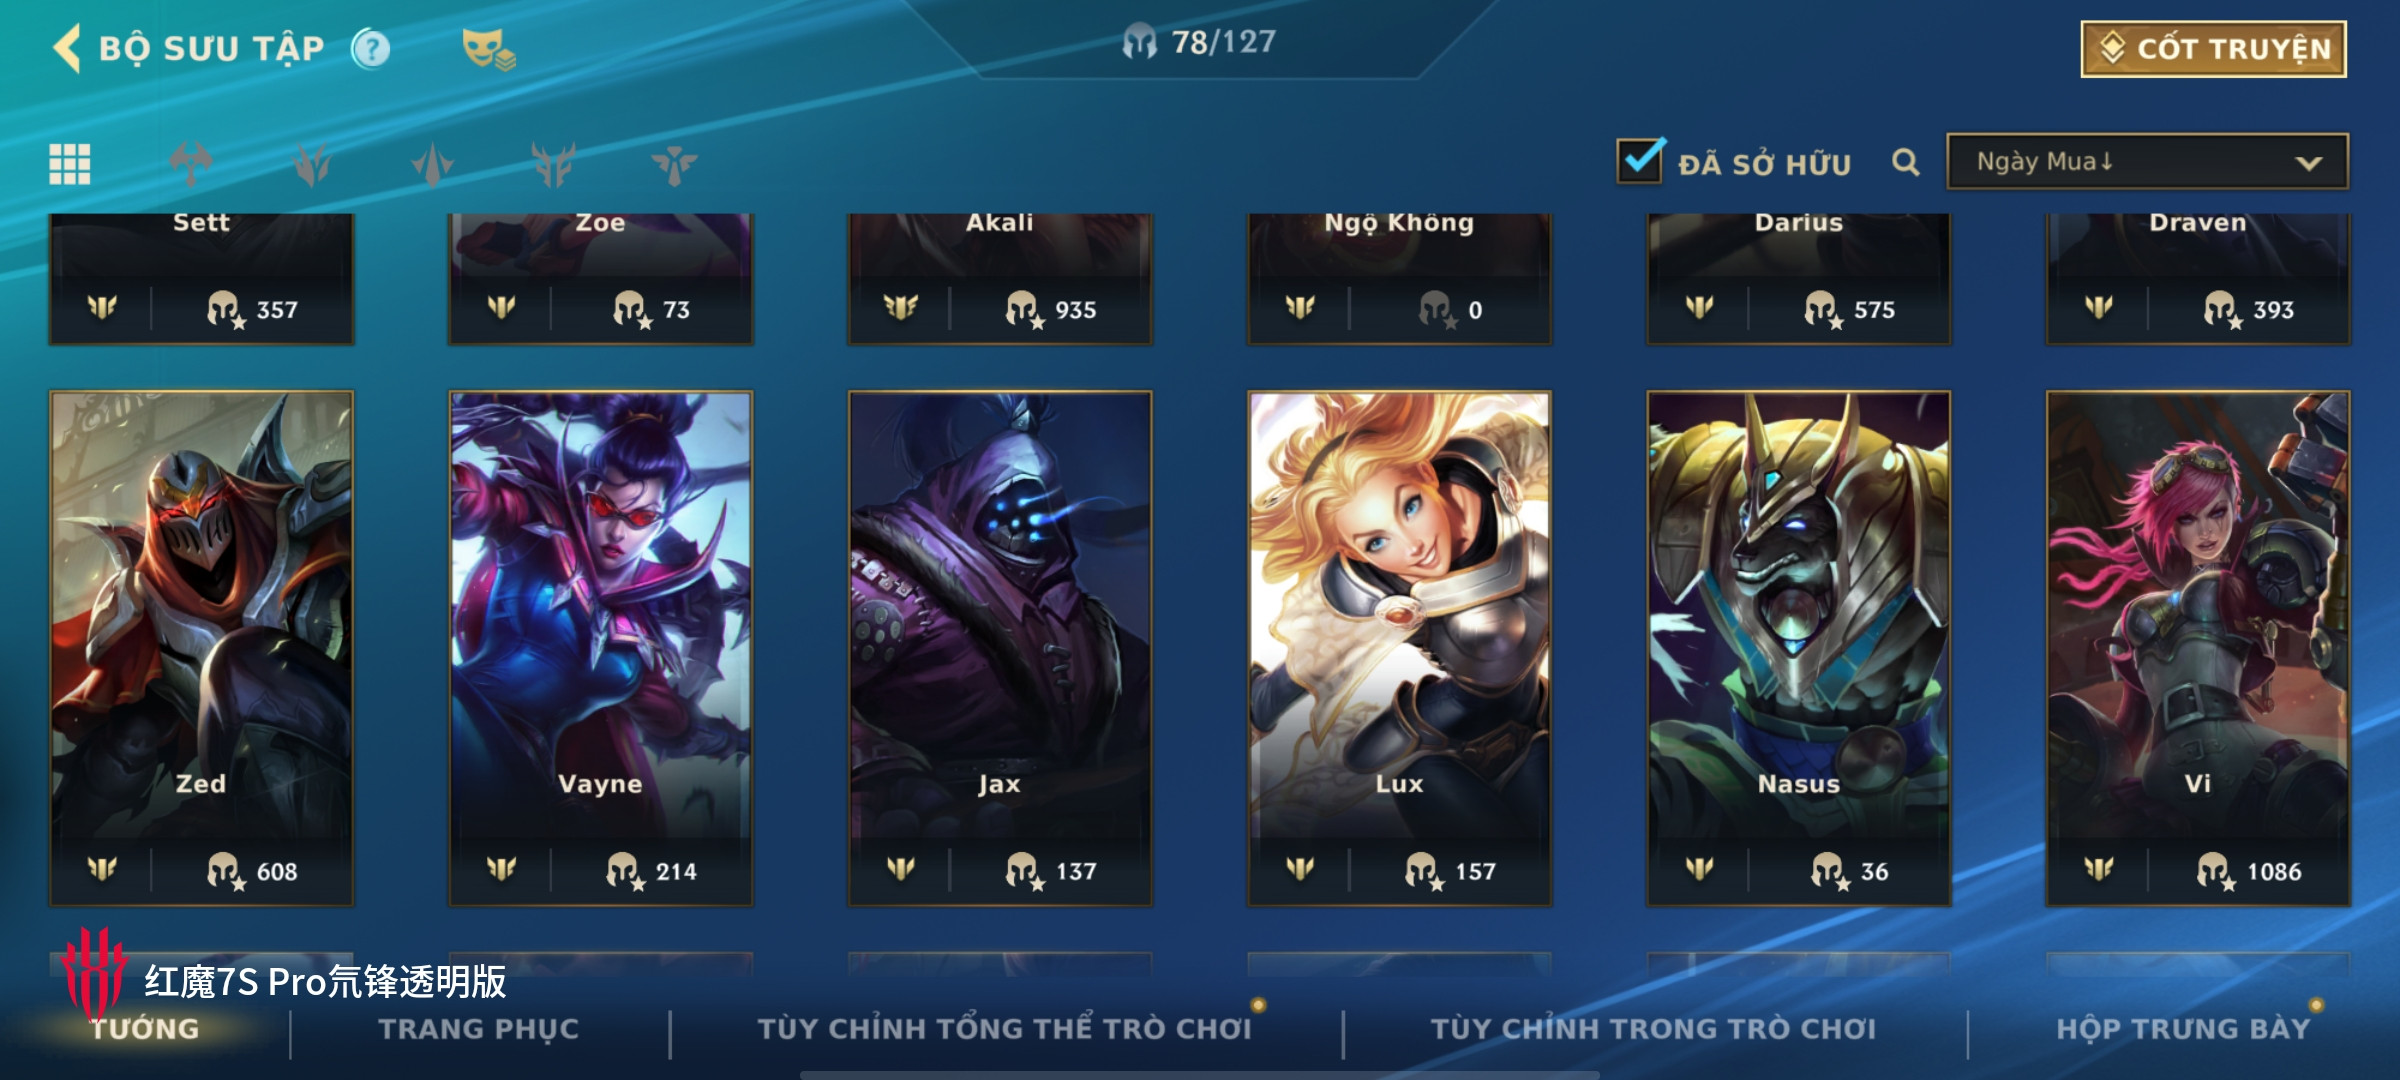
Task: Open the Hộp Trưng Bày tab
Action: click(2184, 1029)
